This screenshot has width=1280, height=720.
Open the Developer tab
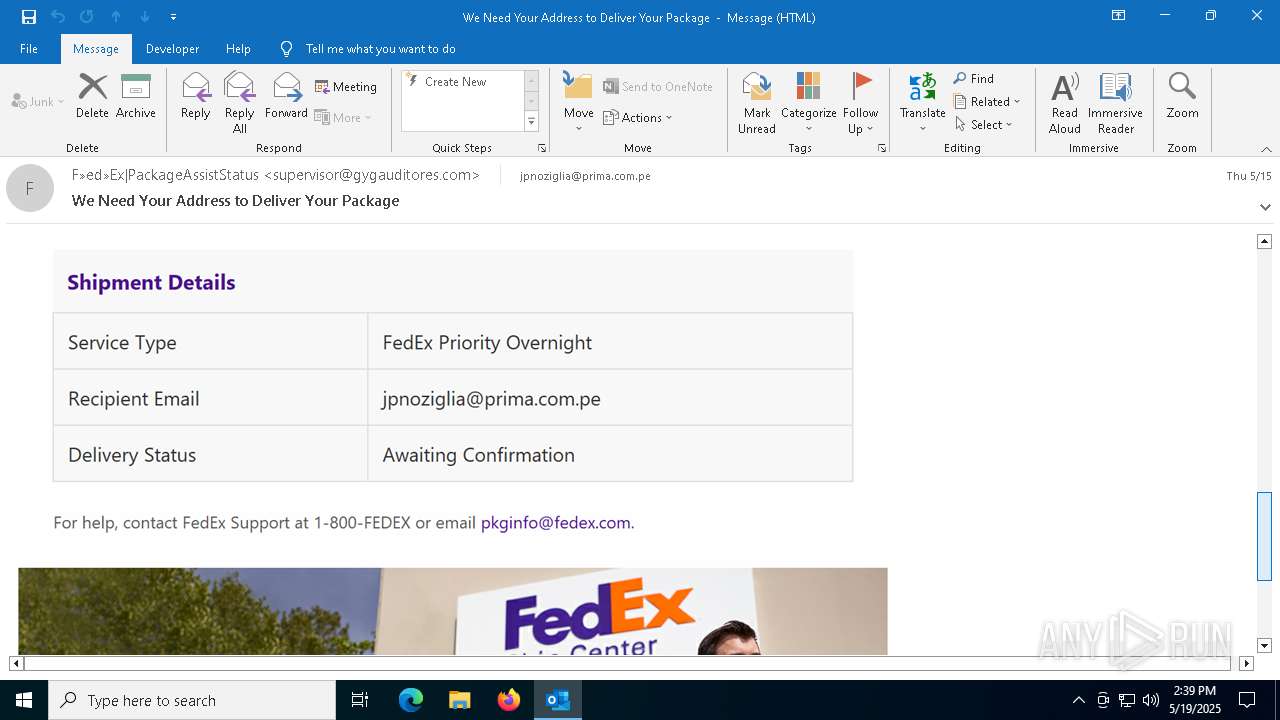(x=172, y=49)
